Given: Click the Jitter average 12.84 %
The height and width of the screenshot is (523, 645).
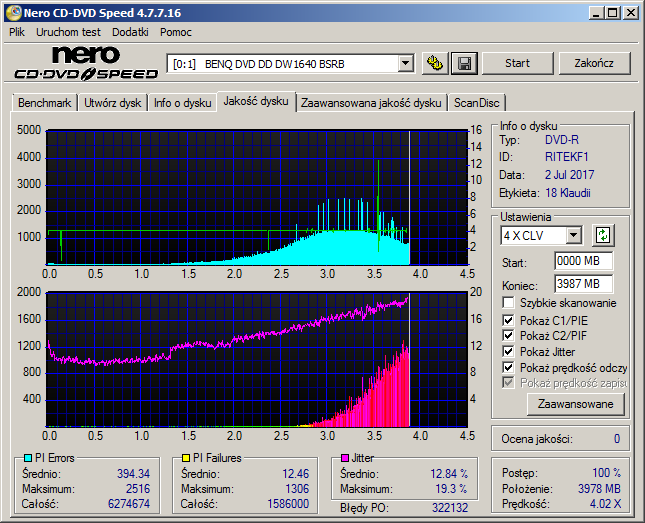Looking at the screenshot, I should click(449, 474).
